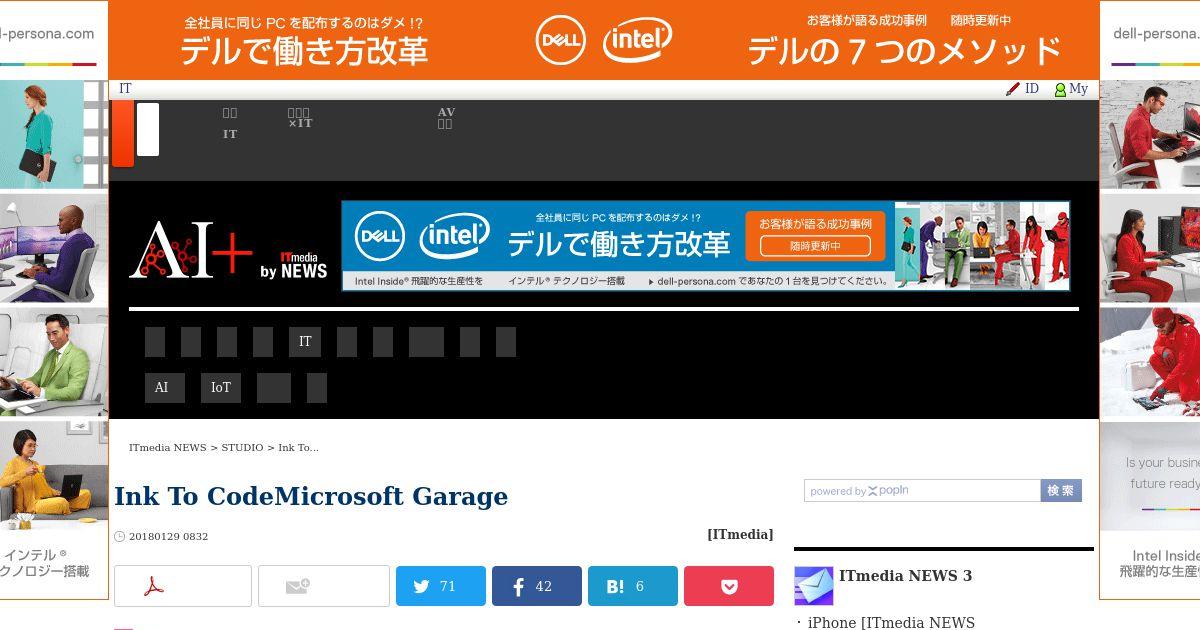Click the ITmedia NEWS envelope icon in sidebar

point(814,586)
